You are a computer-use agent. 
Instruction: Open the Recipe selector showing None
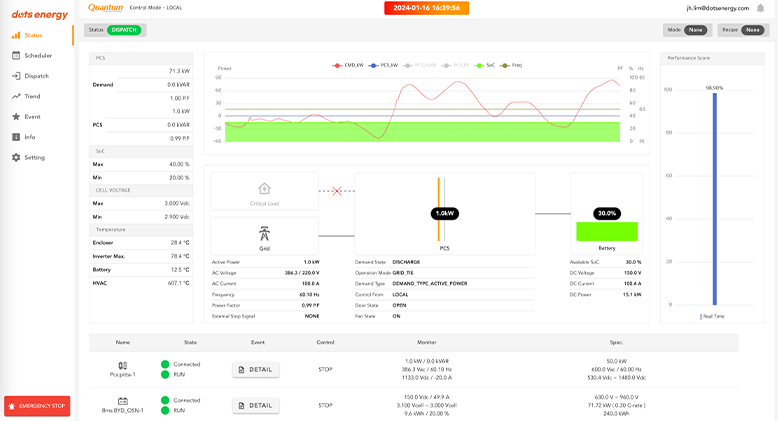(x=752, y=30)
